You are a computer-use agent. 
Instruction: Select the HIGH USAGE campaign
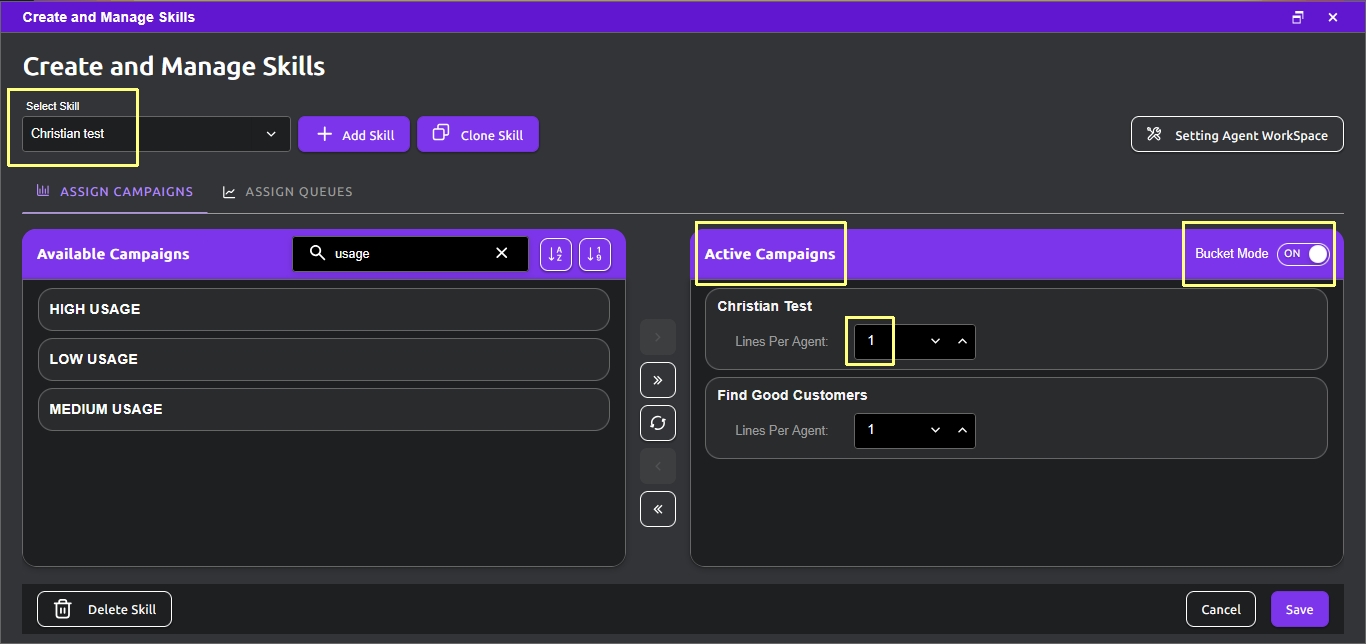tap(323, 309)
